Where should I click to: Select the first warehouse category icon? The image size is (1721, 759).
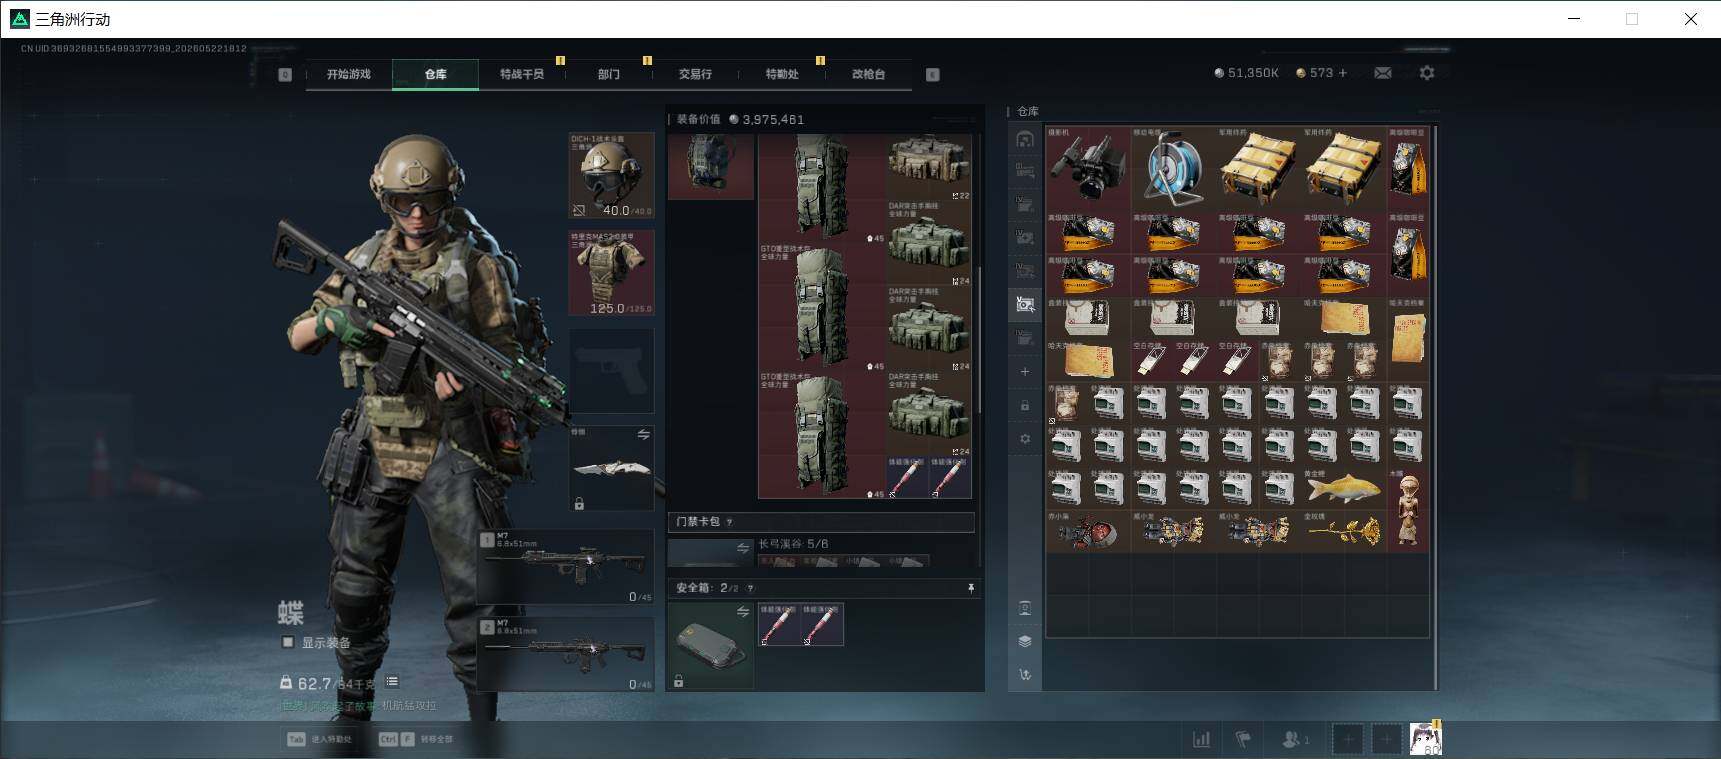click(1025, 138)
